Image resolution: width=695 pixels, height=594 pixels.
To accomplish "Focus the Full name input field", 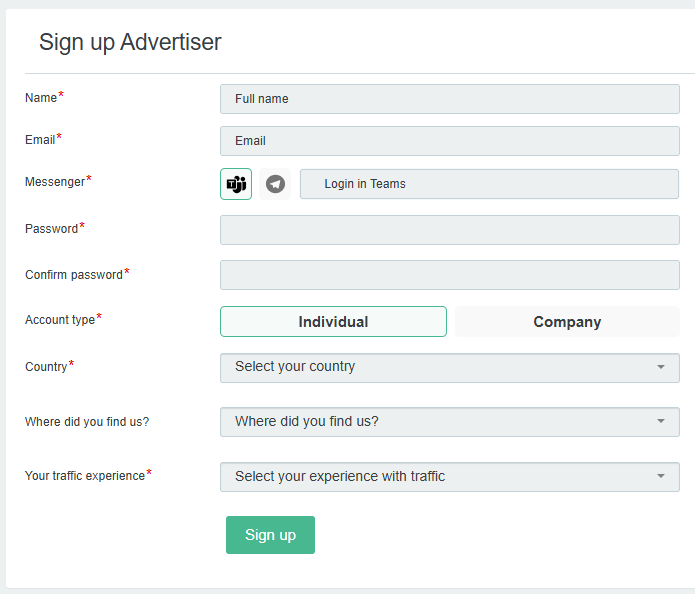I will click(449, 99).
